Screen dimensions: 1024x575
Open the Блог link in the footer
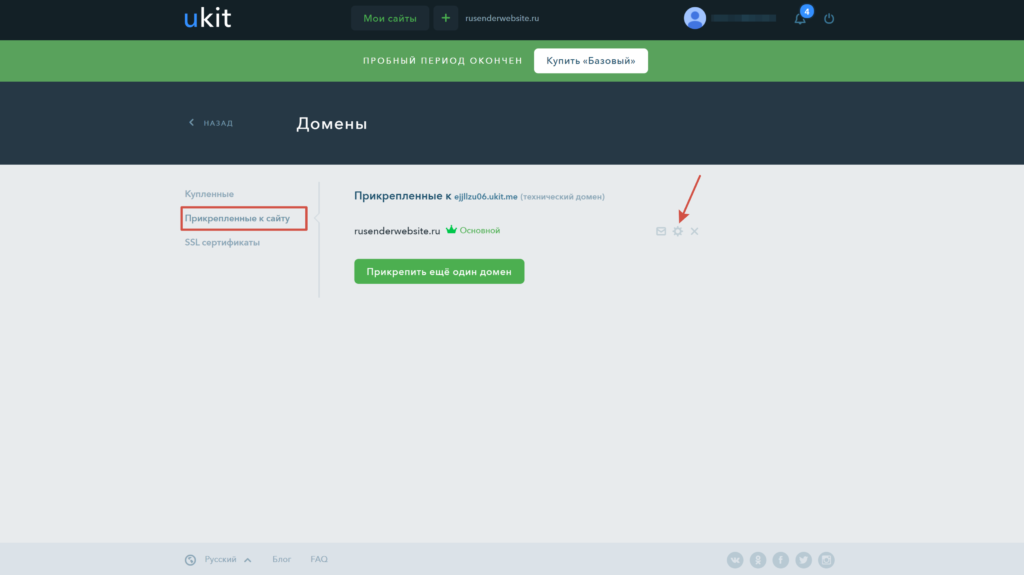point(281,559)
